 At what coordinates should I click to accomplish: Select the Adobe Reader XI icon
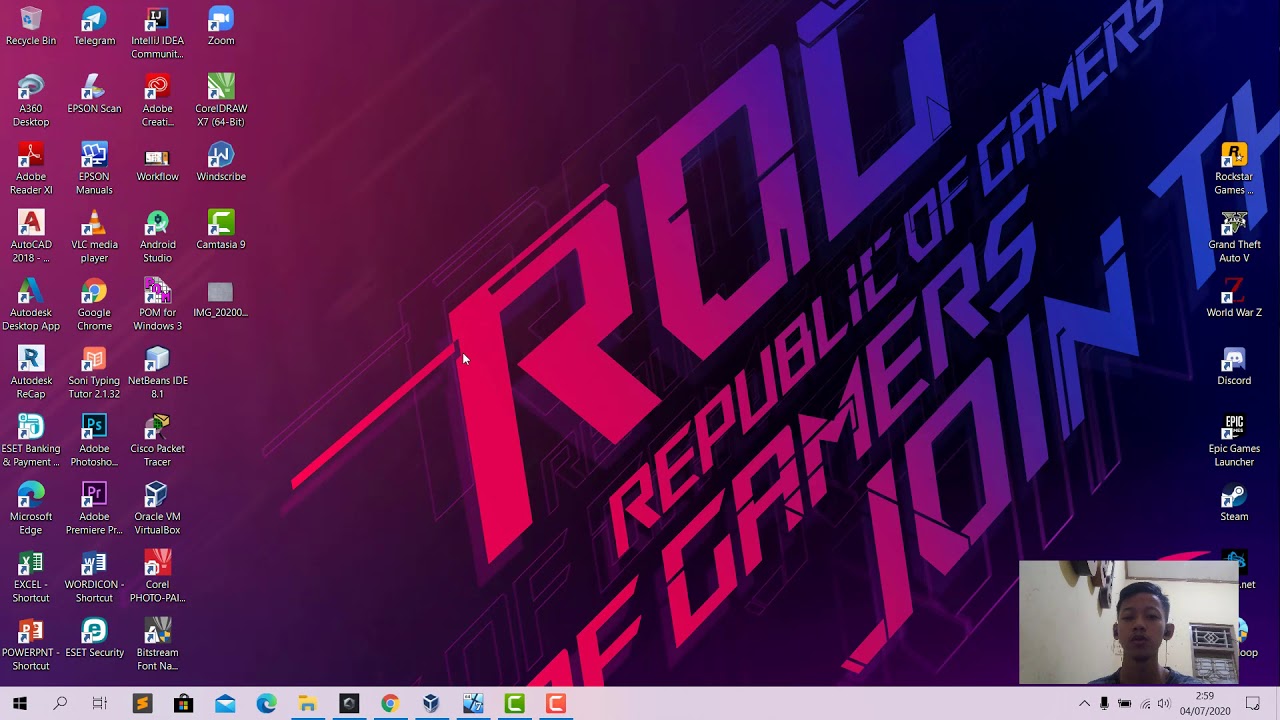31,169
